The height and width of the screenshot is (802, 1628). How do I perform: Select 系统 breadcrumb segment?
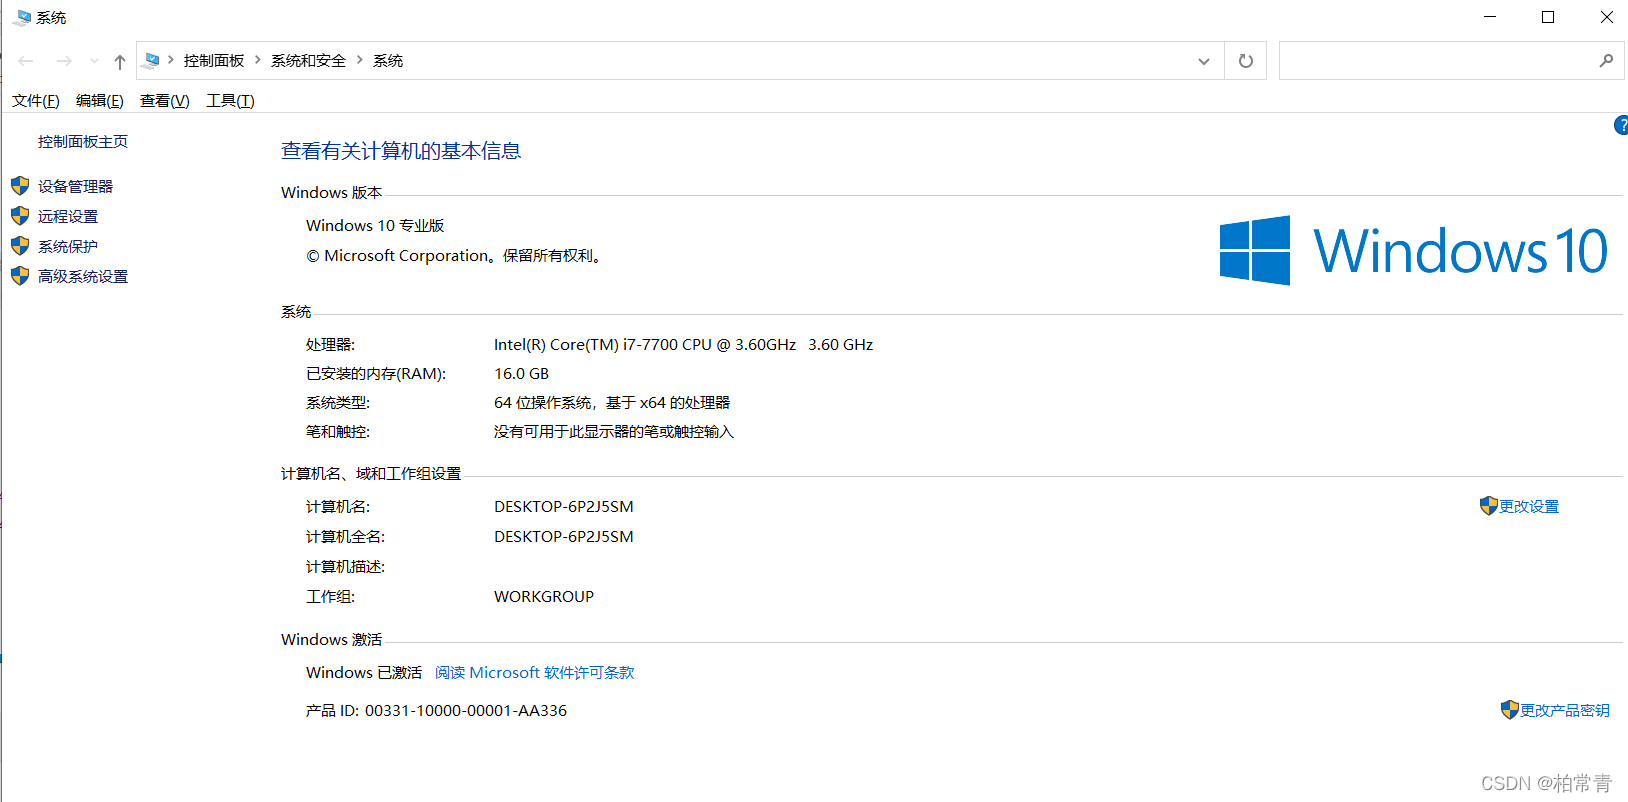click(388, 60)
